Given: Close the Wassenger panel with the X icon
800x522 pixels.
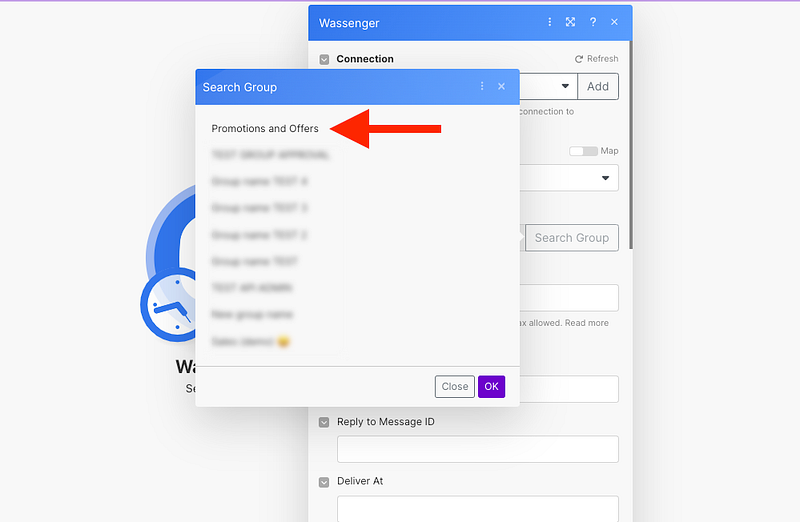Looking at the screenshot, I should click(614, 22).
